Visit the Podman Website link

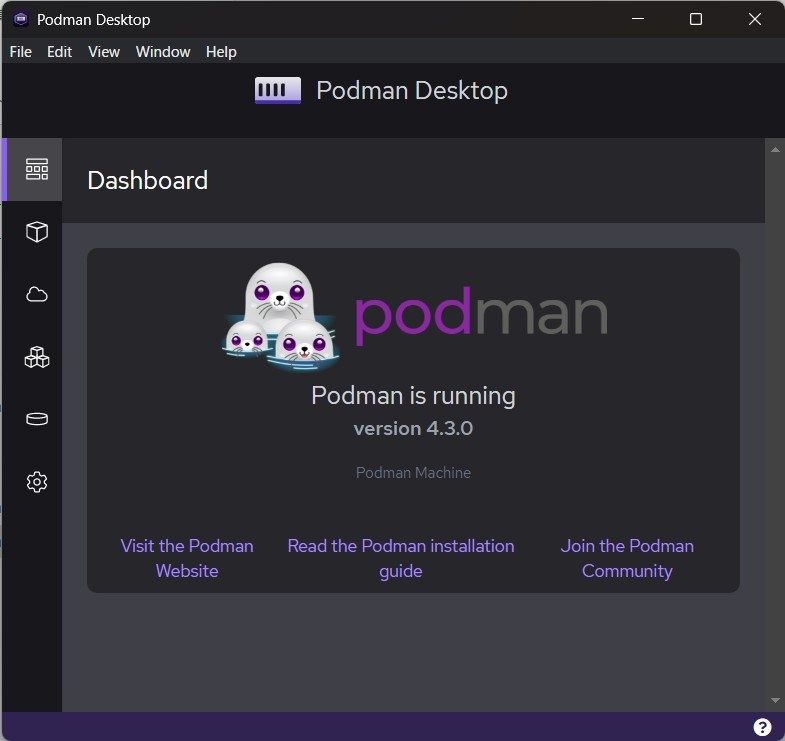click(x=187, y=558)
